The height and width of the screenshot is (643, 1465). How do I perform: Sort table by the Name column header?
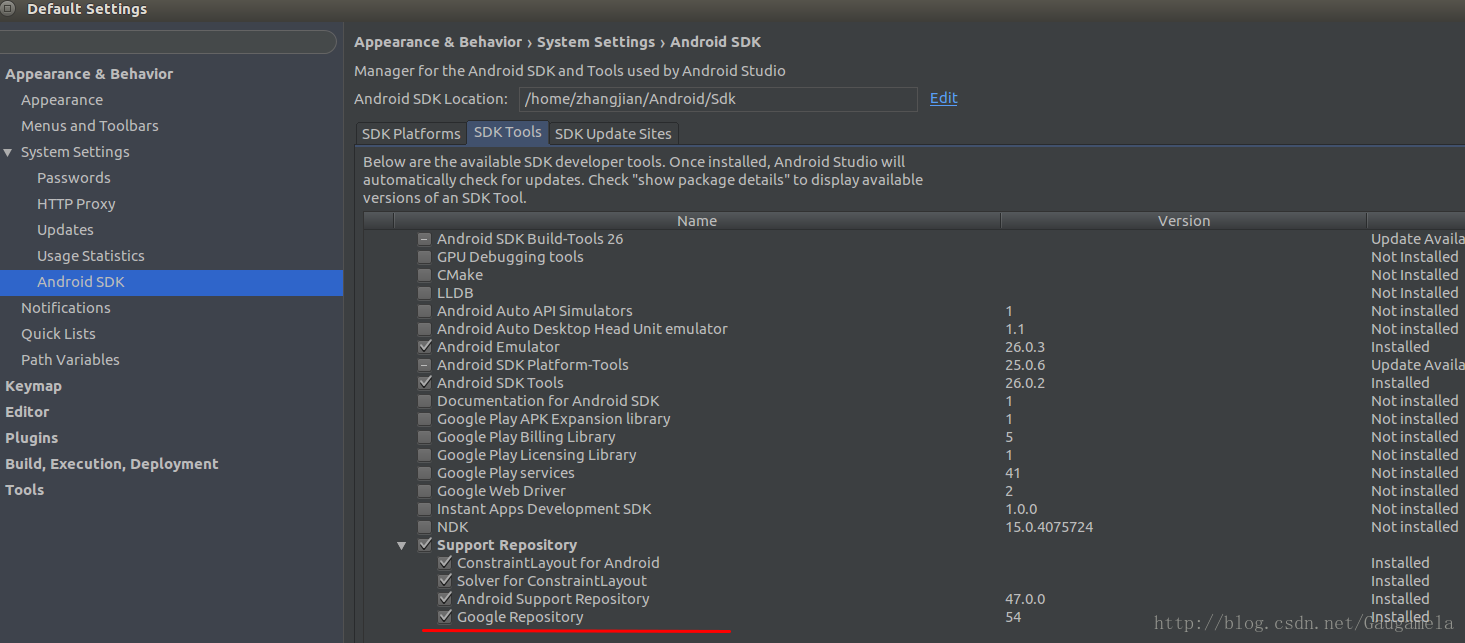tap(697, 221)
